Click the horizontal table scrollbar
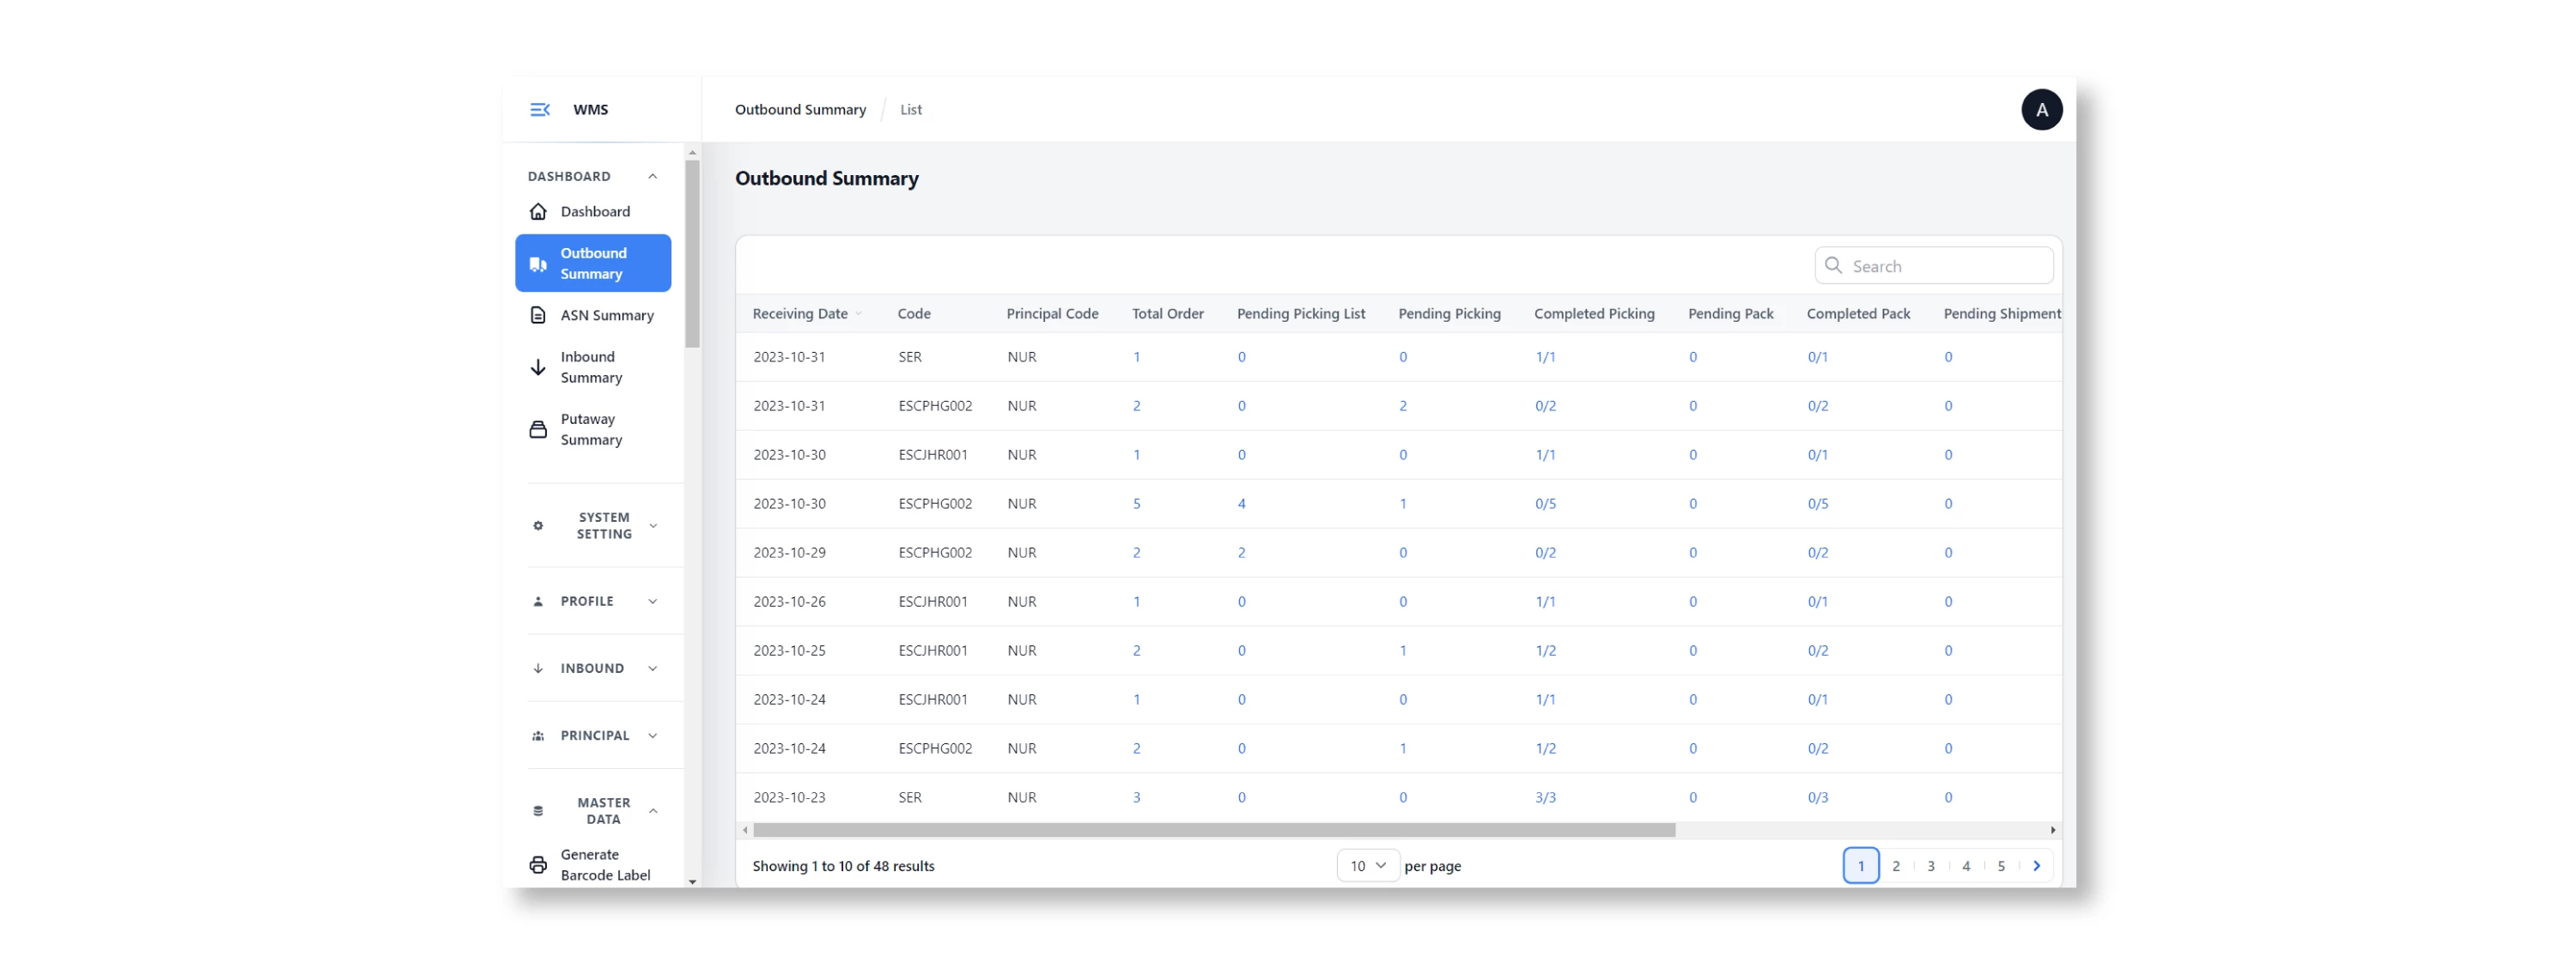2576x963 pixels. (x=1214, y=830)
